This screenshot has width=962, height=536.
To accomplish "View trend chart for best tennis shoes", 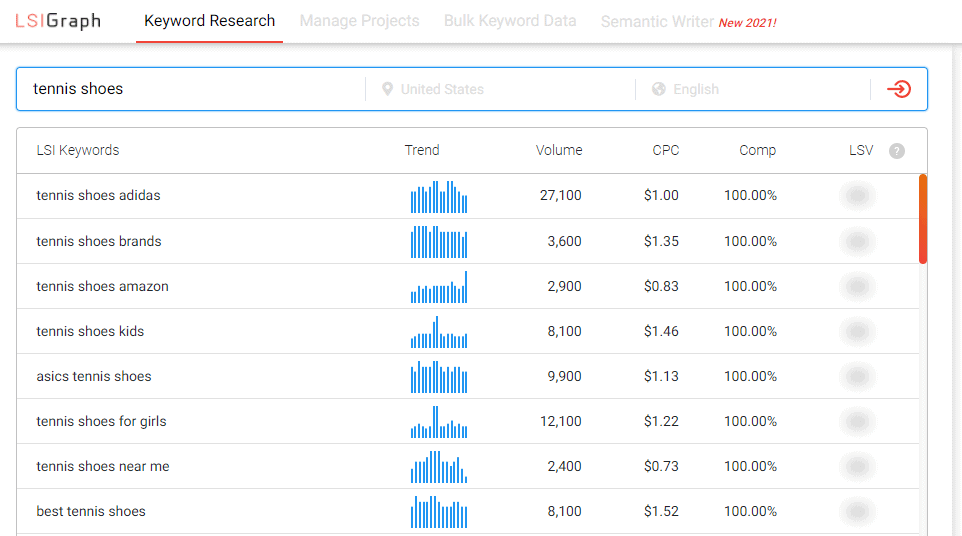I will pyautogui.click(x=439, y=511).
